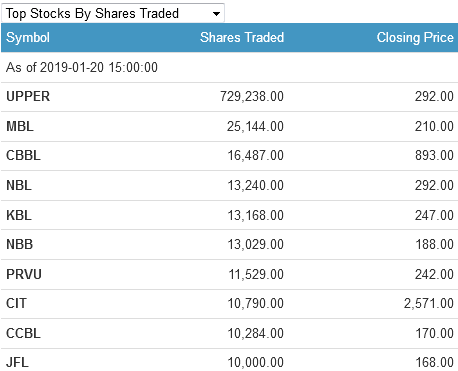Click CIT's closing price 2,571.00
The width and height of the screenshot is (458, 371).
[x=429, y=303]
